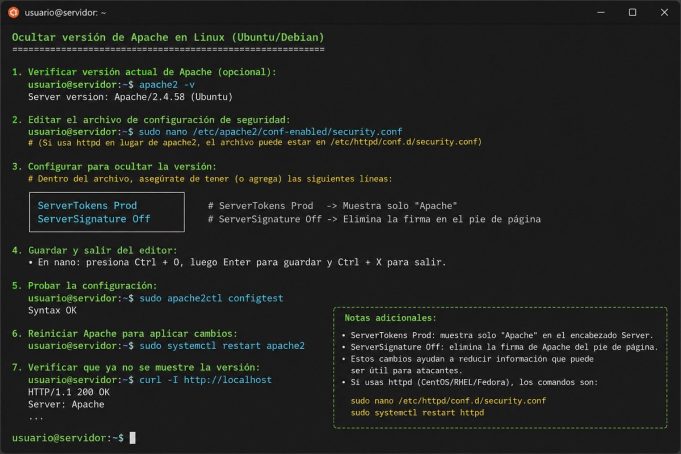
Task: Click the 'sudo systemctl restart apache2' command
Action: (221, 345)
